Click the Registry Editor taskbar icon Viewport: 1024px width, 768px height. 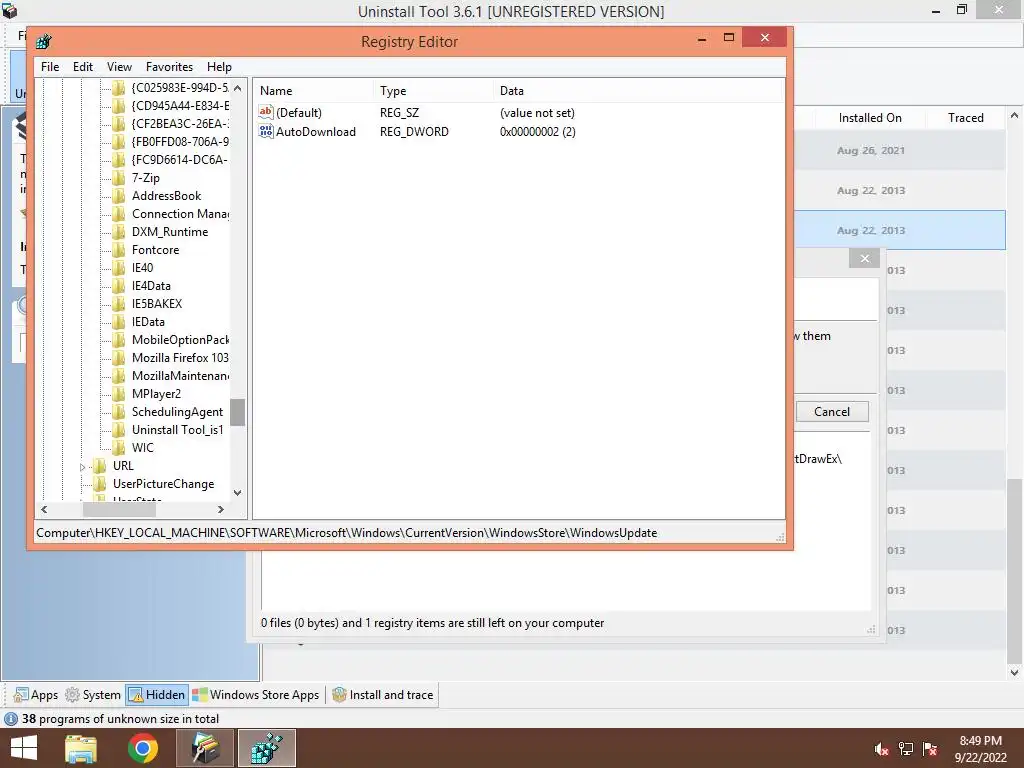pos(266,748)
